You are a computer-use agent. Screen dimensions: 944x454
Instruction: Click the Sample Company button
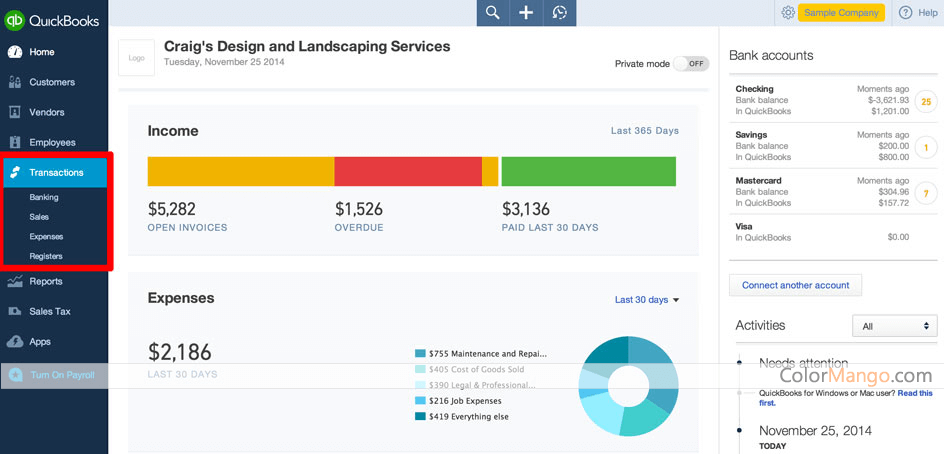841,13
